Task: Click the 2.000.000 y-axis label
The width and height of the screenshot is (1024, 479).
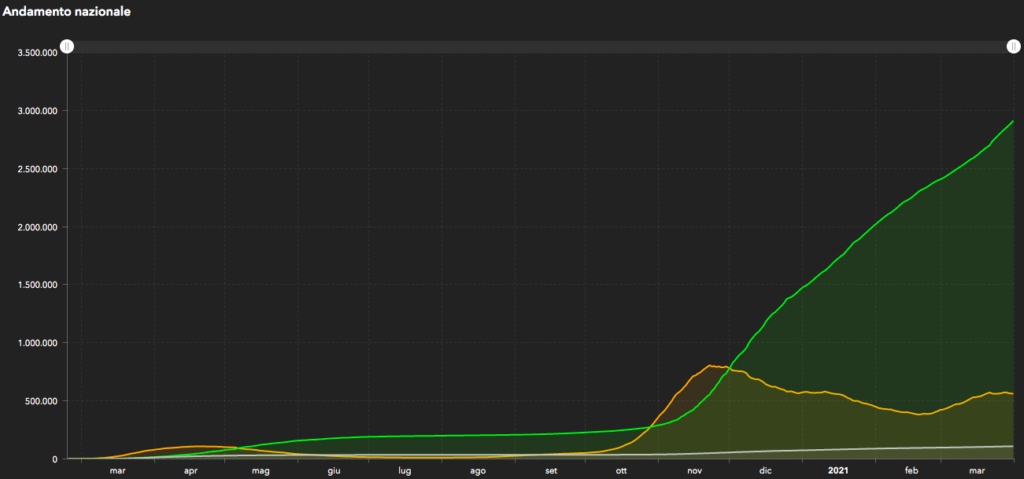Action: tap(36, 227)
